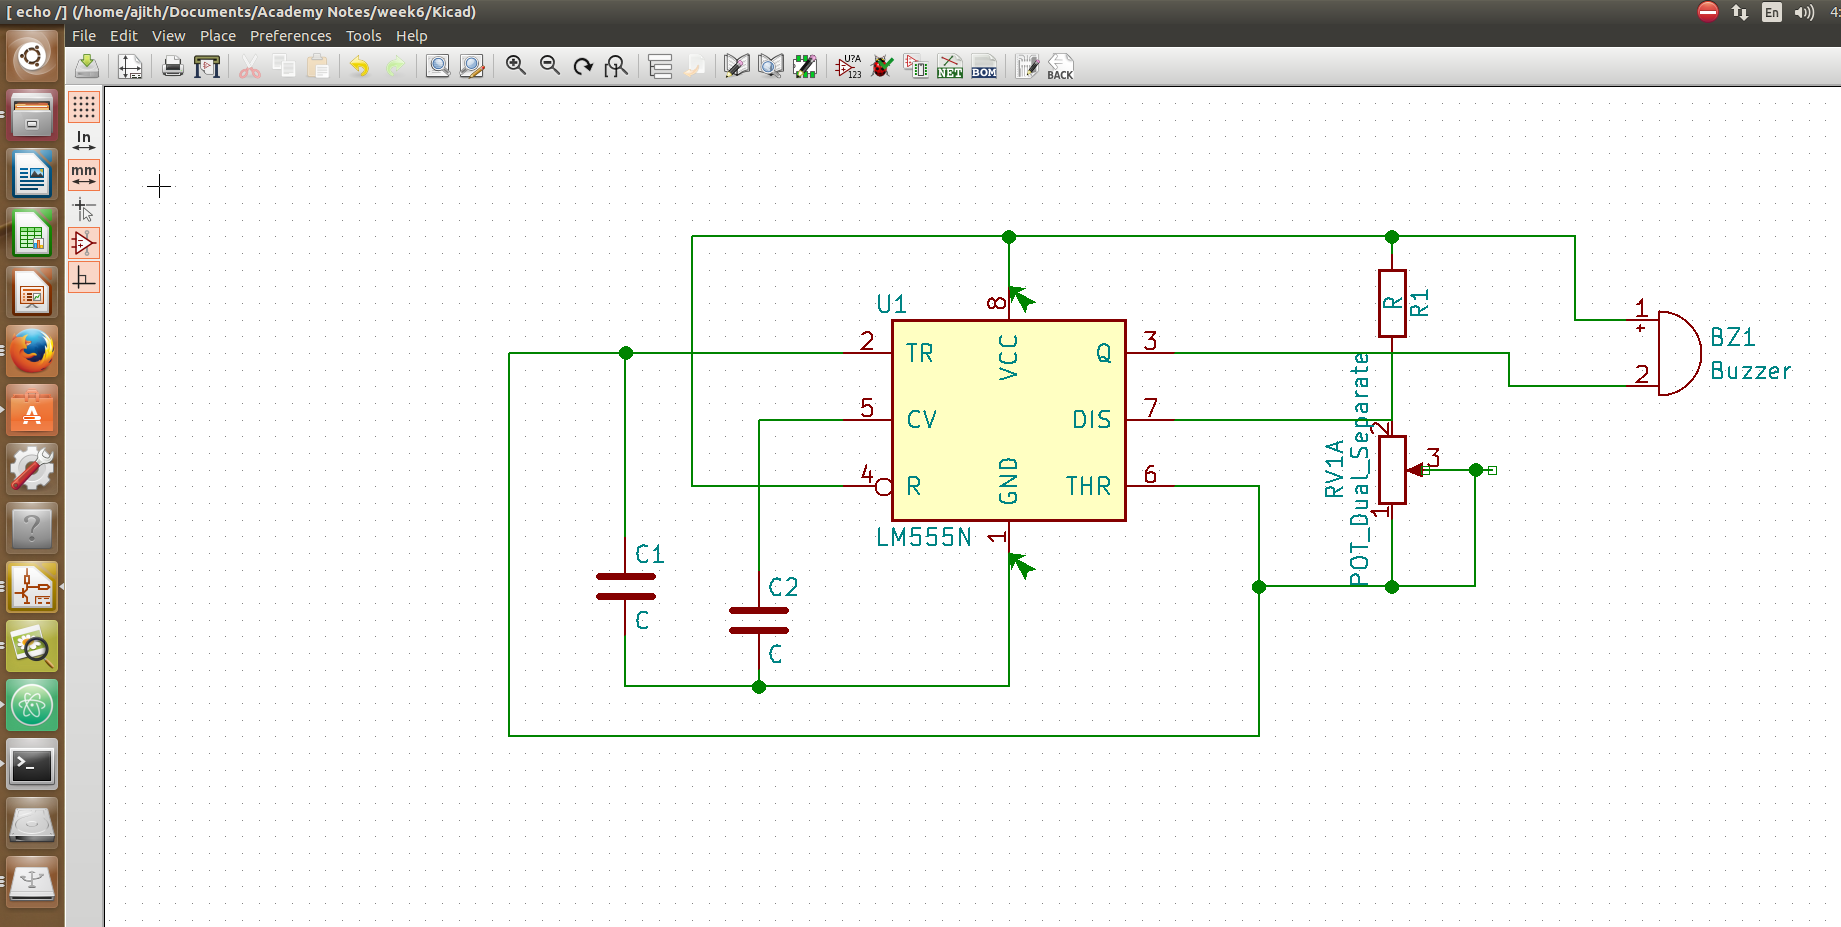Click the Save schematic project icon
Image resolution: width=1841 pixels, height=927 pixels.
tap(87, 66)
